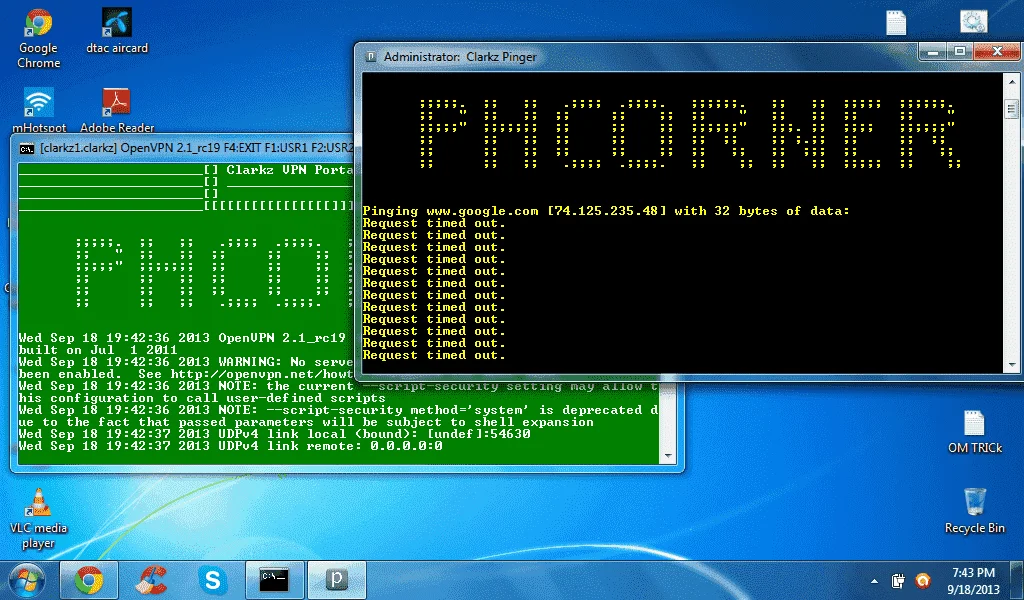Click the Clarkz Pinger scrollbar down arrow
Viewport: 1024px width, 600px height.
tap(1012, 365)
